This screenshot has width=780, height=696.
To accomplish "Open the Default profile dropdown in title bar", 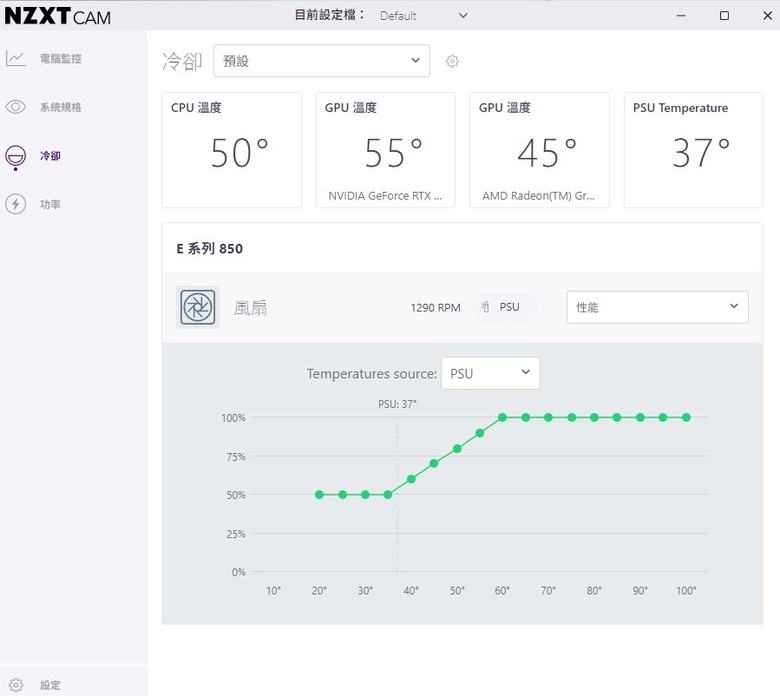I will (423, 15).
